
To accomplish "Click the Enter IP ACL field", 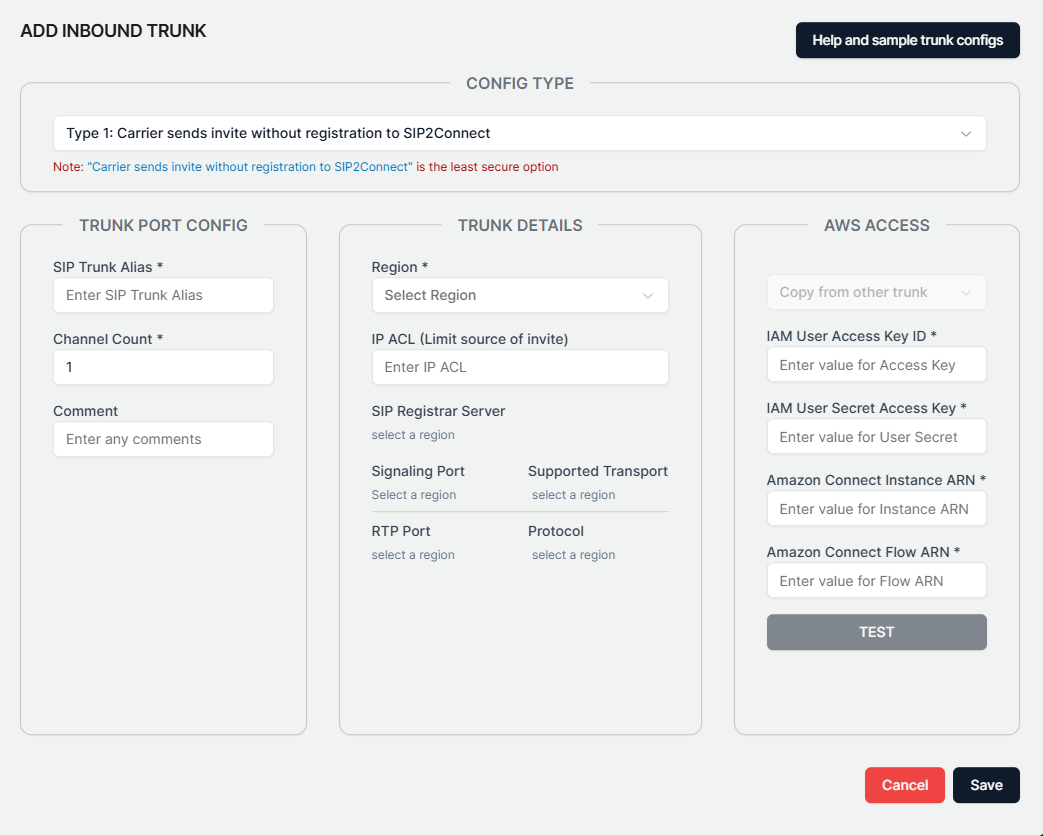I will pyautogui.click(x=520, y=367).
